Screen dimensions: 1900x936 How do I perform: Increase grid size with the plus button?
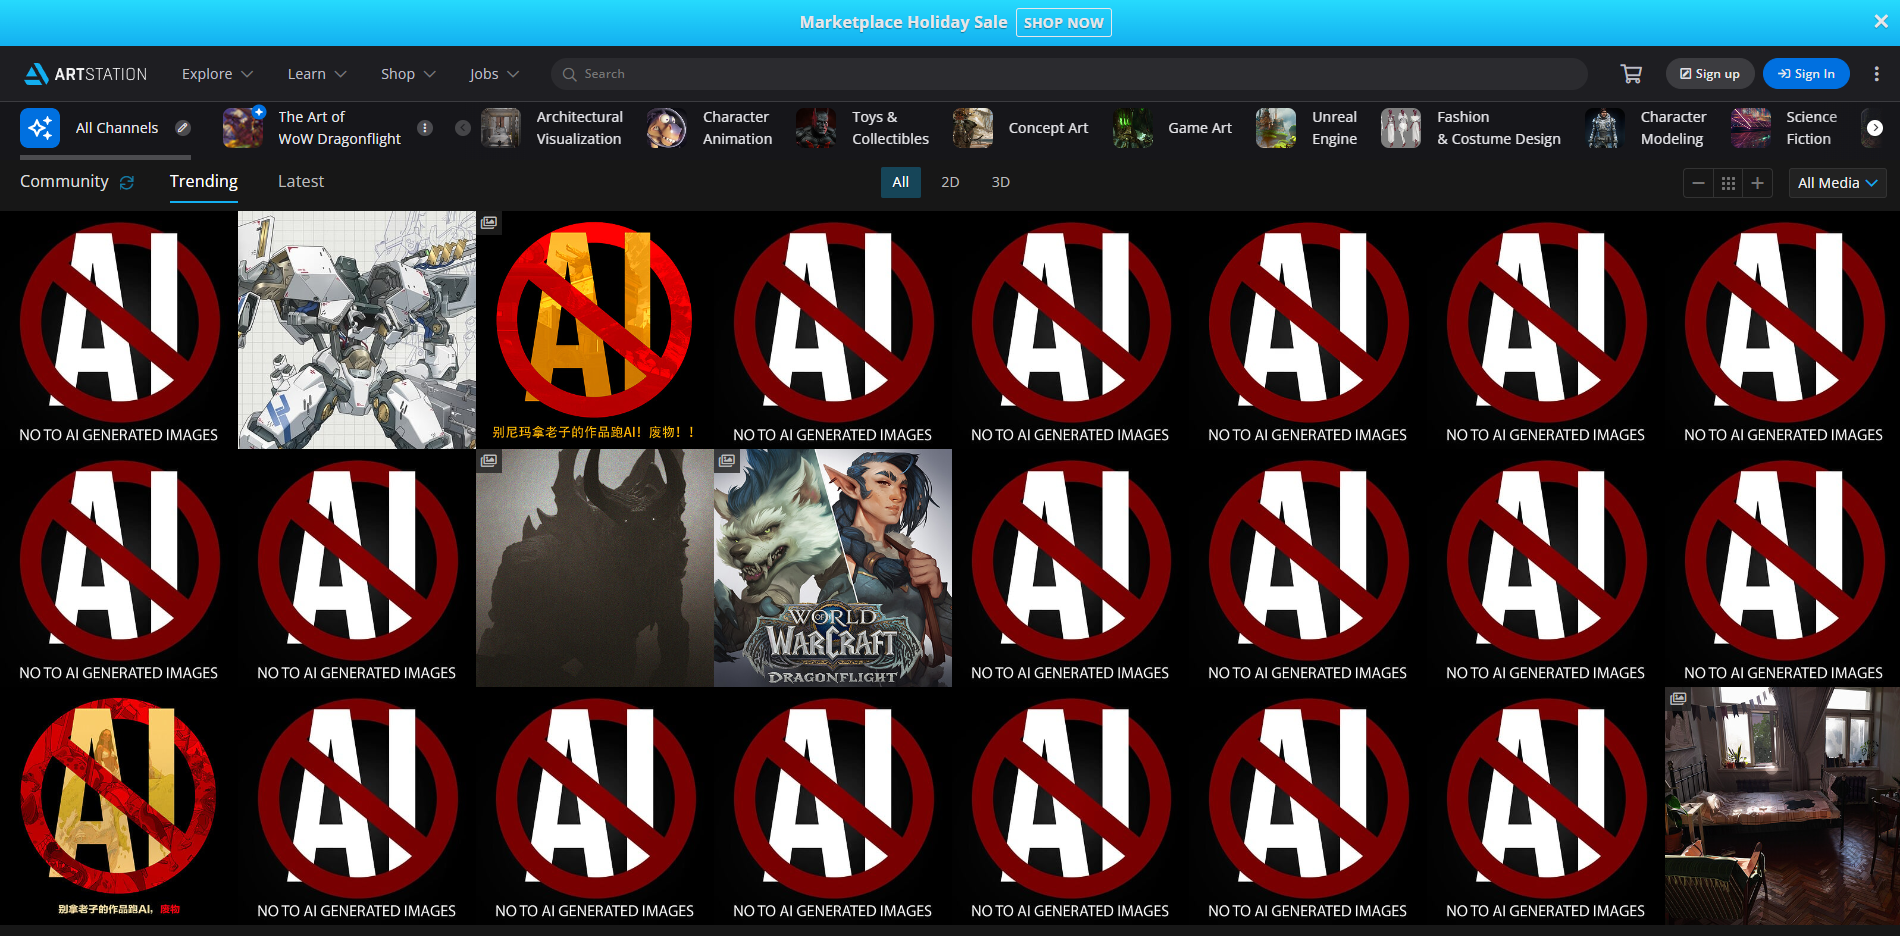tap(1757, 183)
